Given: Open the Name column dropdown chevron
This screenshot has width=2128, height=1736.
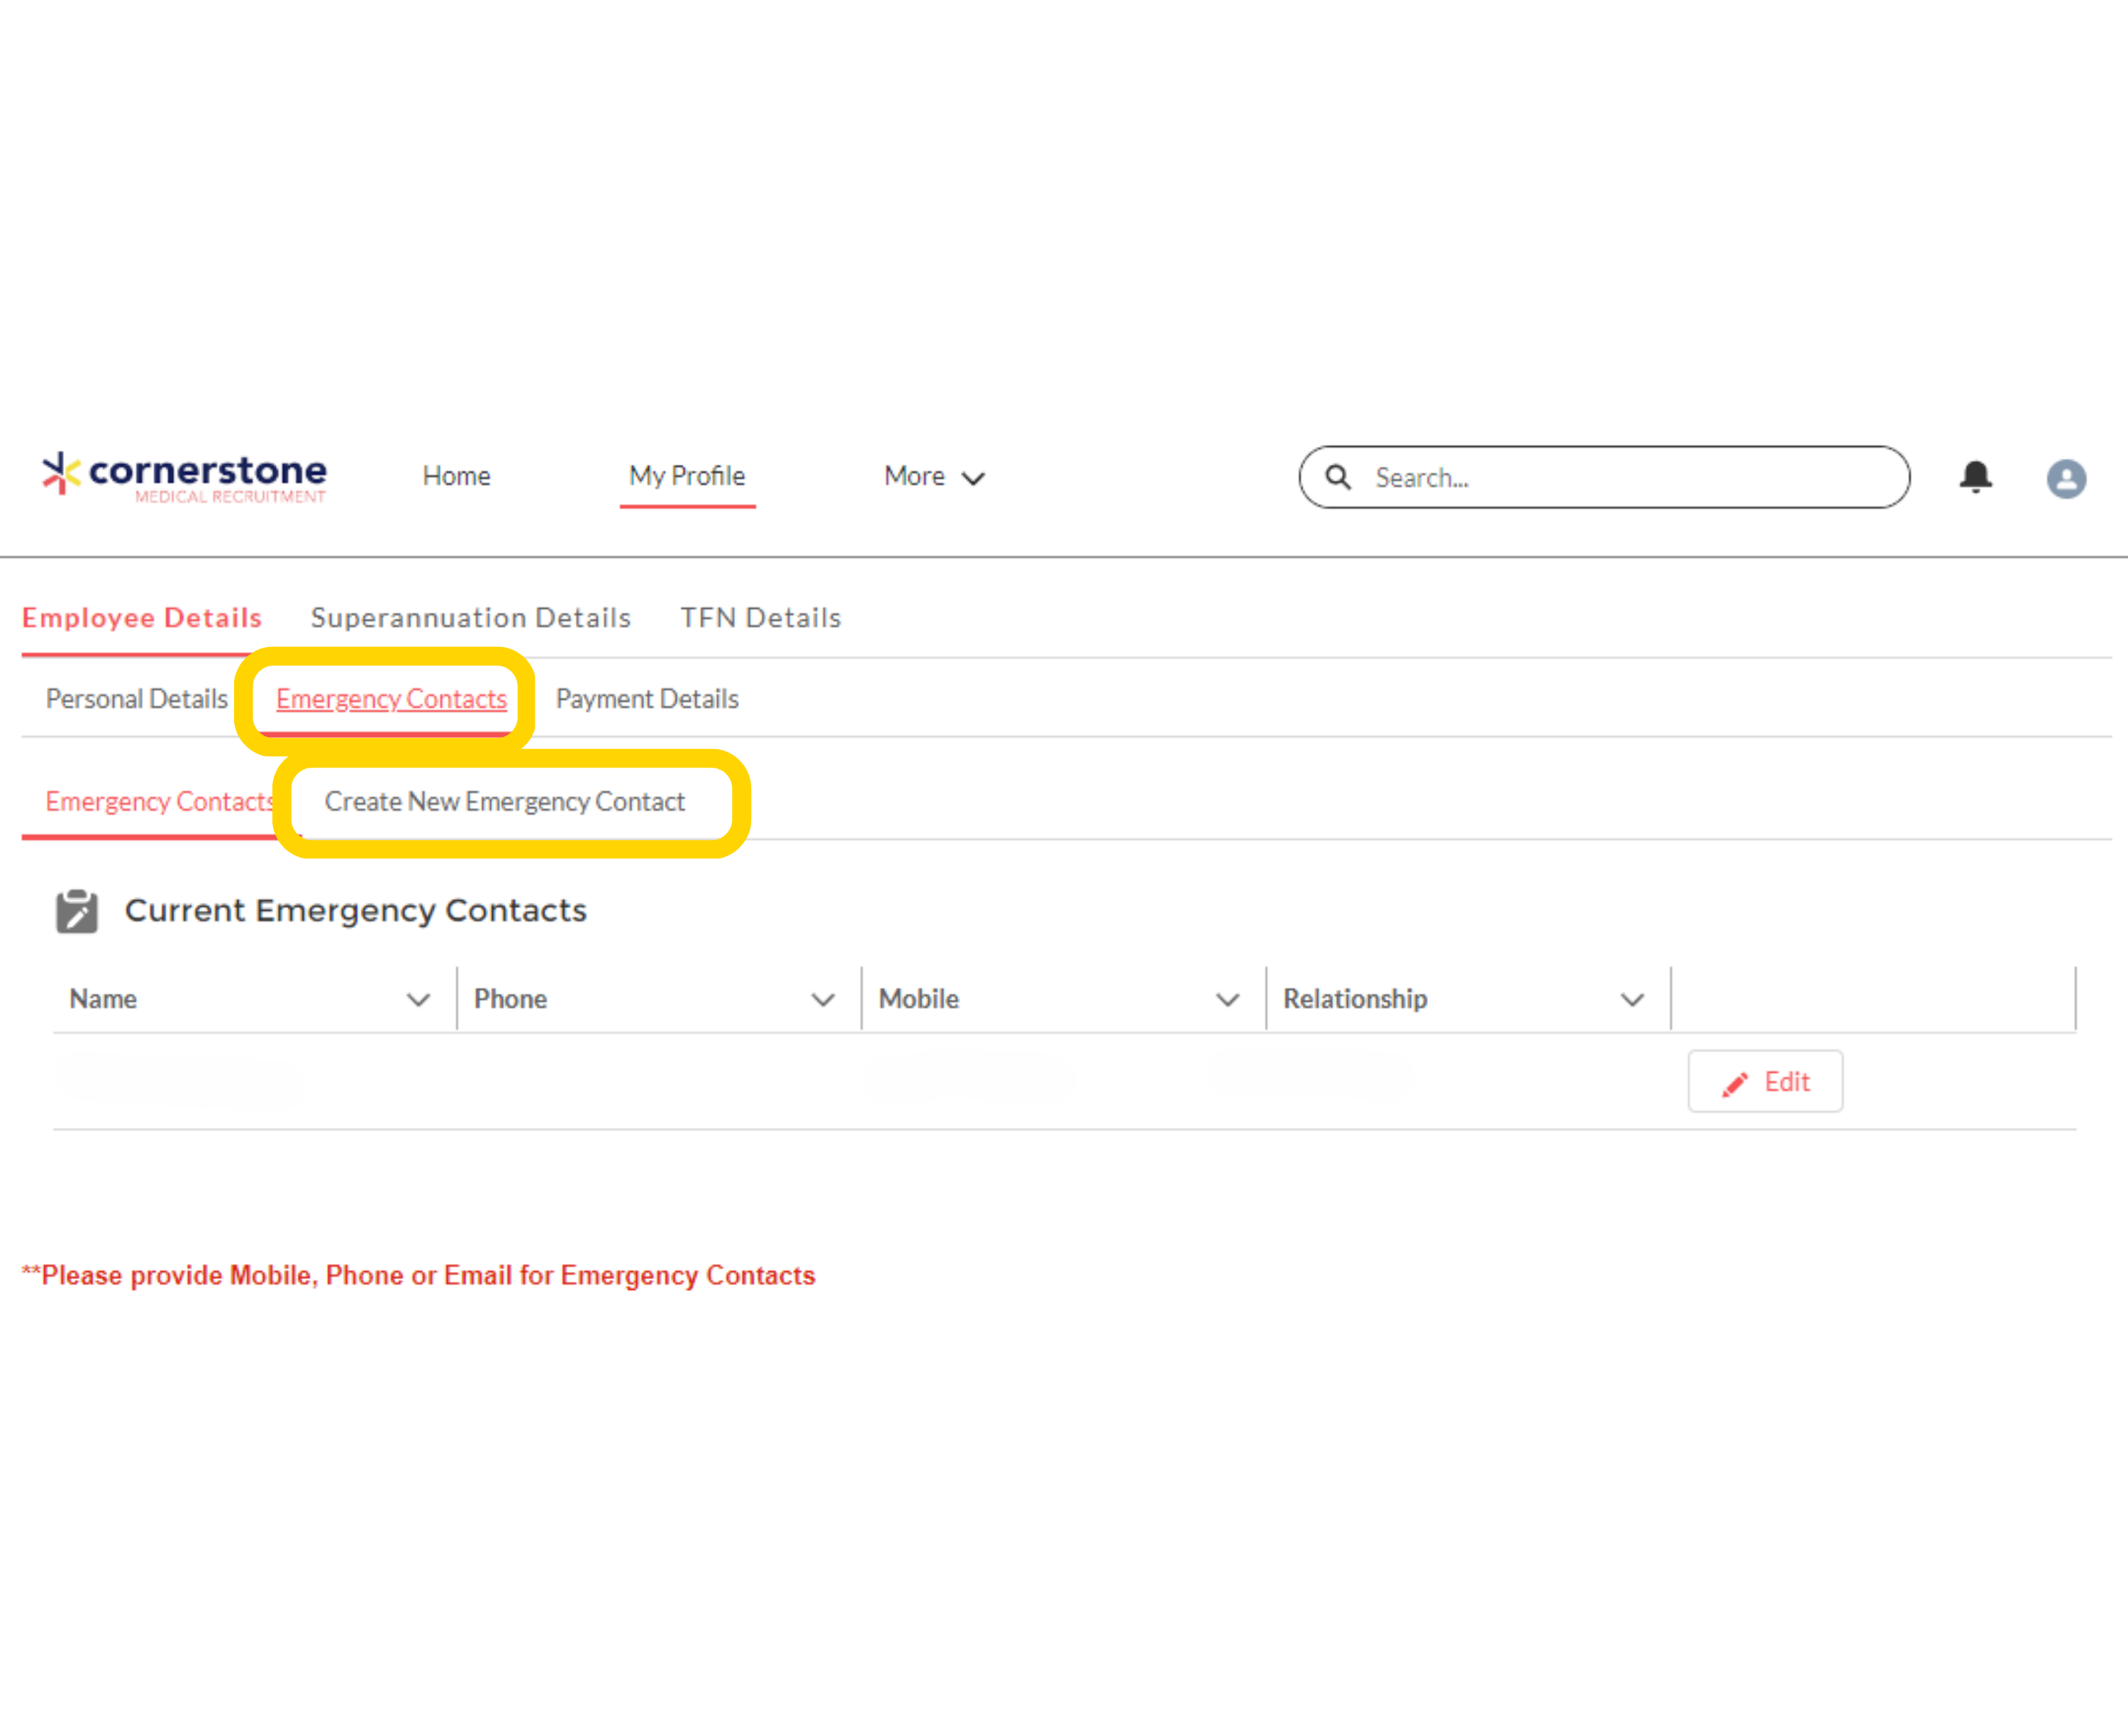Looking at the screenshot, I should [418, 999].
